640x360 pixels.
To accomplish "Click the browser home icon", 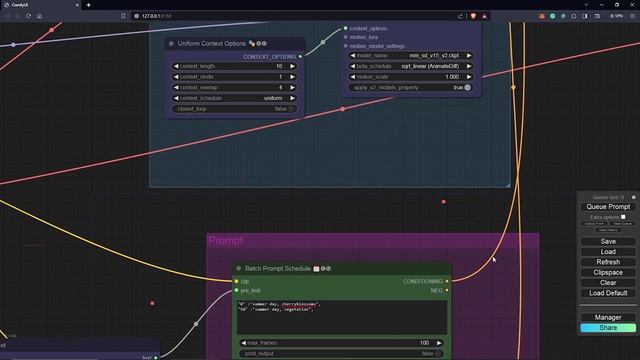I will click(39, 16).
